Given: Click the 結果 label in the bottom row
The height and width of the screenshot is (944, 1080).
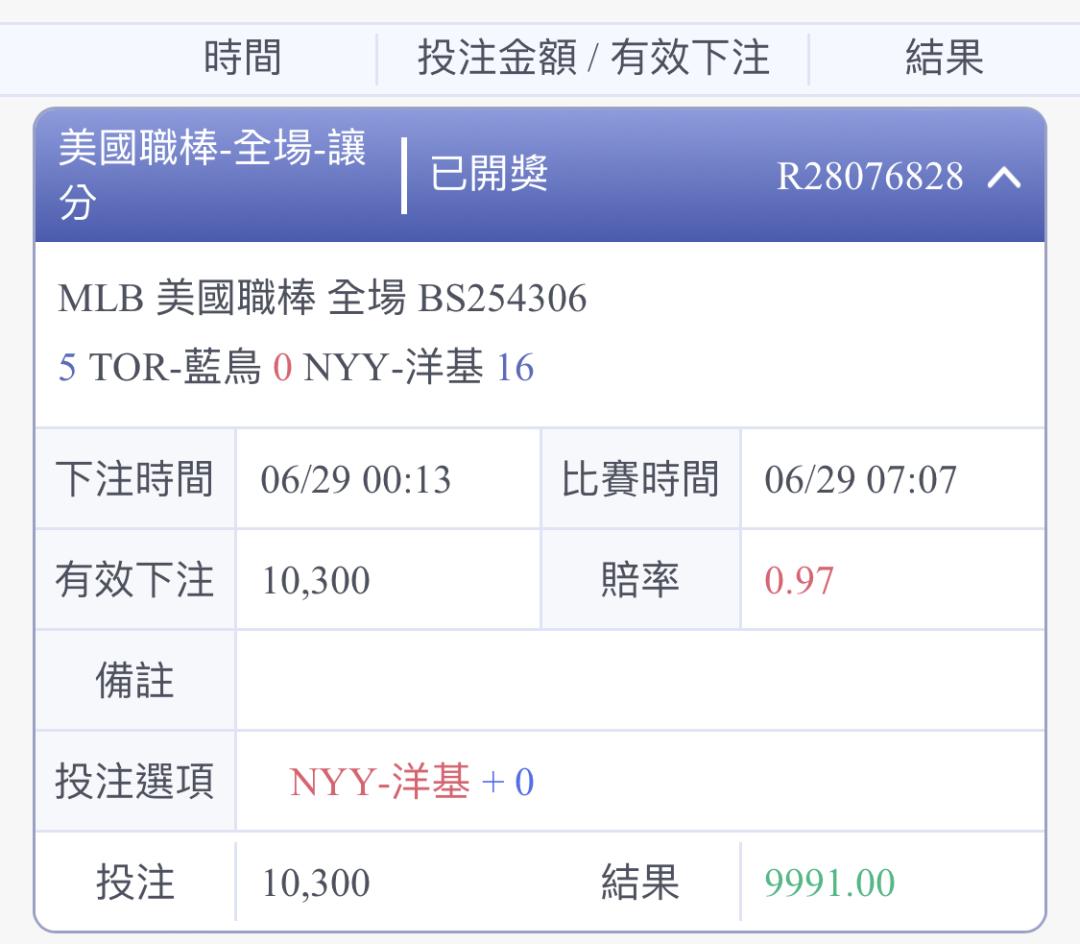Looking at the screenshot, I should 641,881.
